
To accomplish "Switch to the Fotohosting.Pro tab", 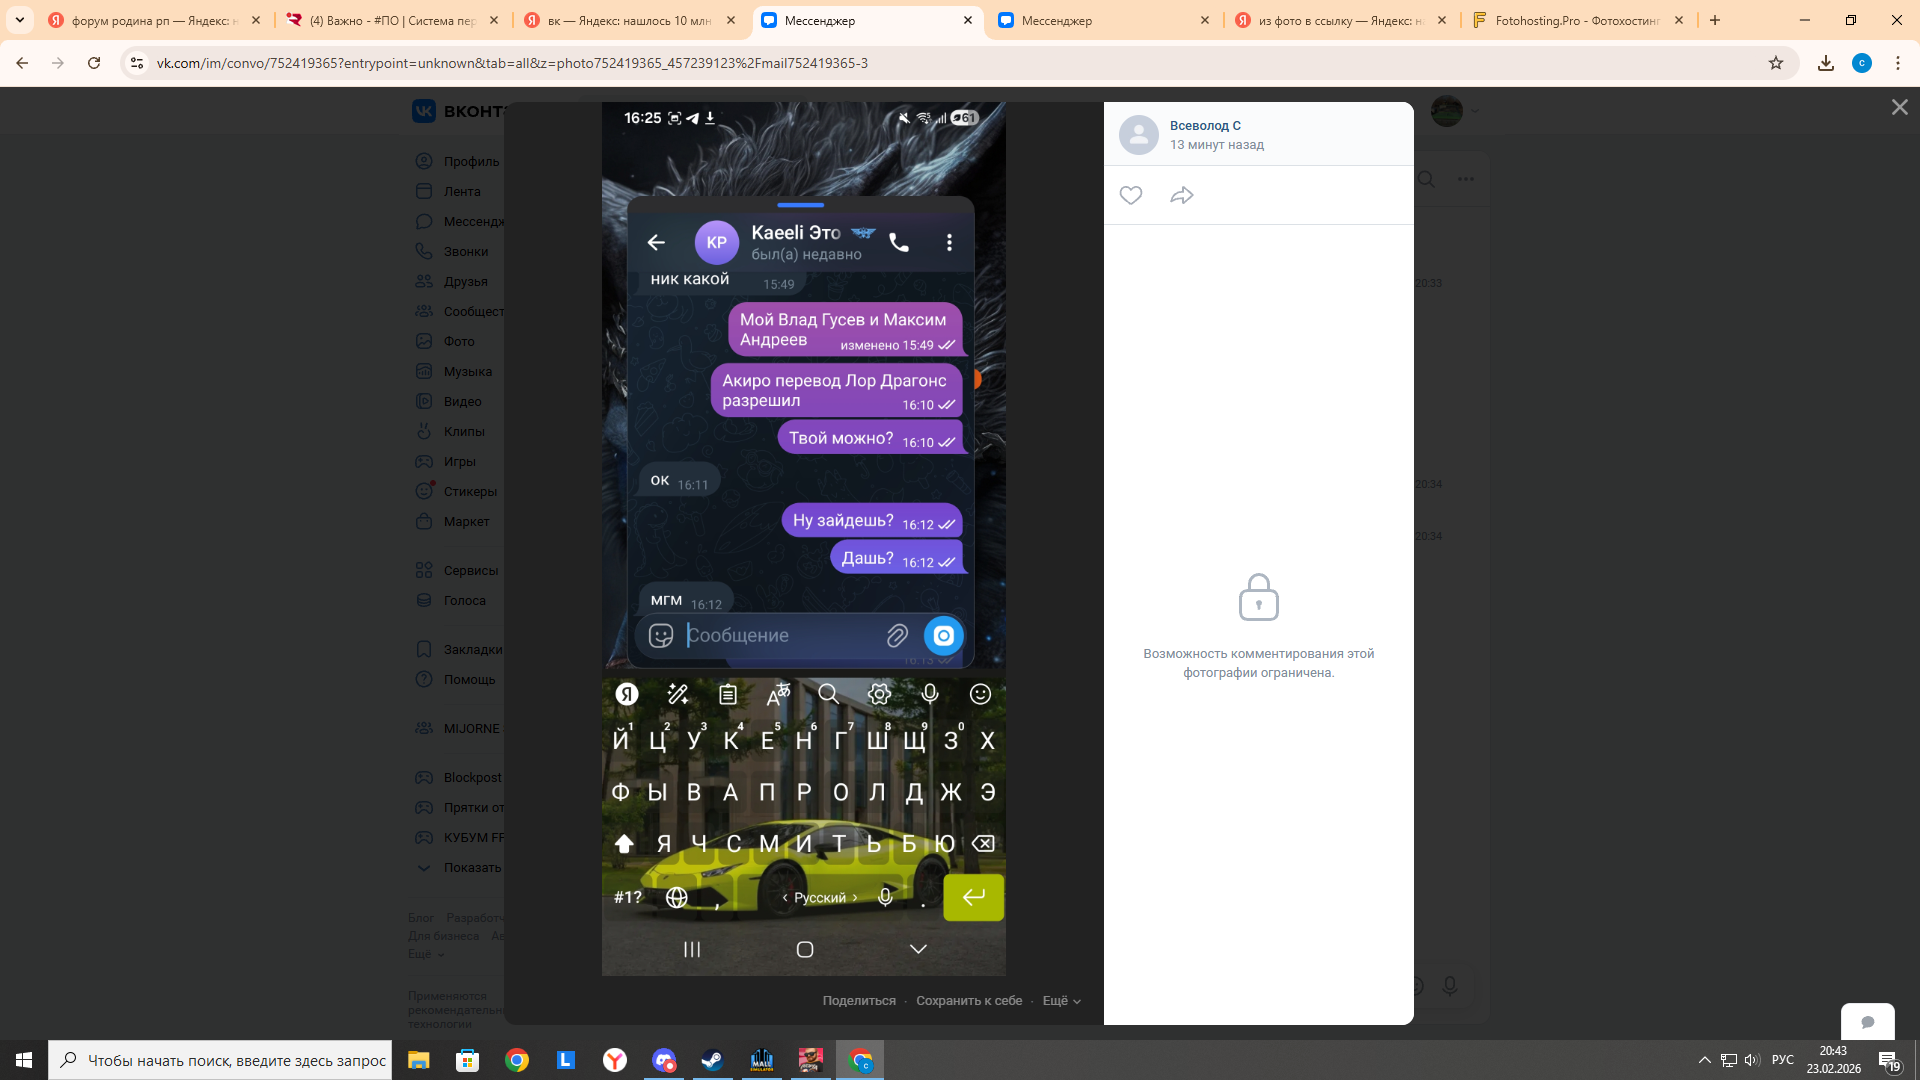I will click(1576, 20).
